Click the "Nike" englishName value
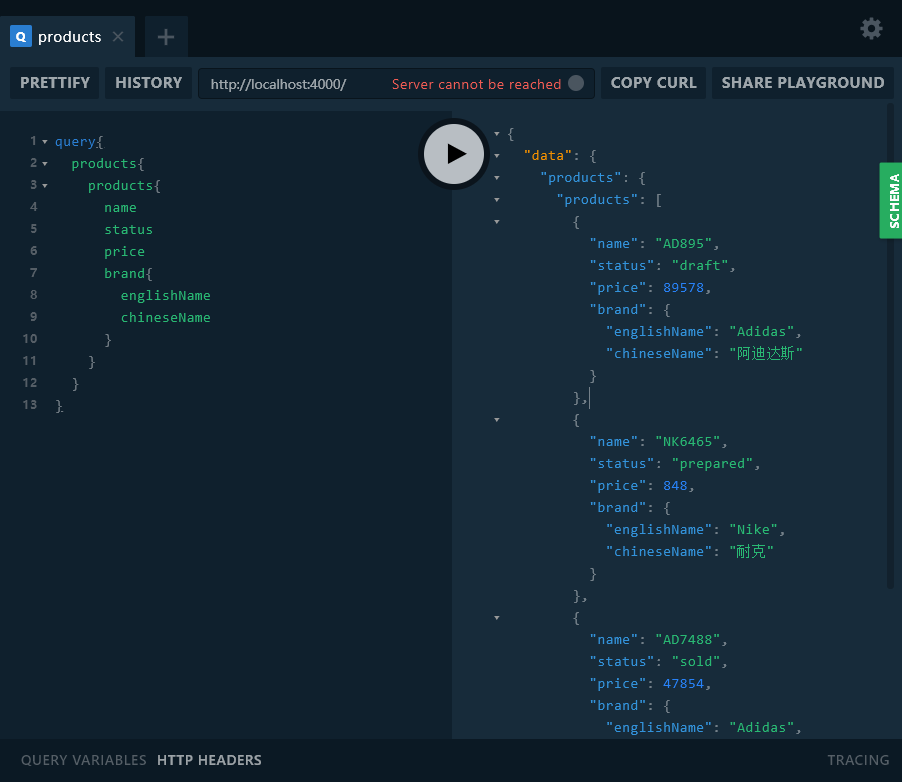Image resolution: width=902 pixels, height=782 pixels. coord(754,529)
